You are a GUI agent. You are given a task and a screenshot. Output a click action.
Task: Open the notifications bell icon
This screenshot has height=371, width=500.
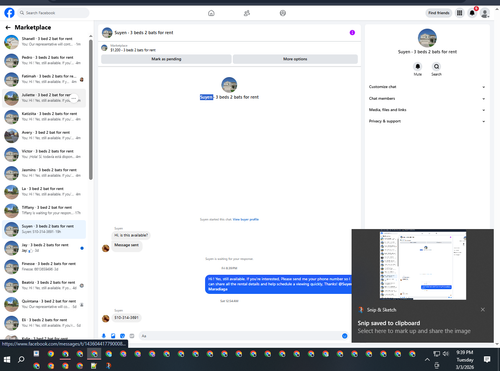(472, 13)
